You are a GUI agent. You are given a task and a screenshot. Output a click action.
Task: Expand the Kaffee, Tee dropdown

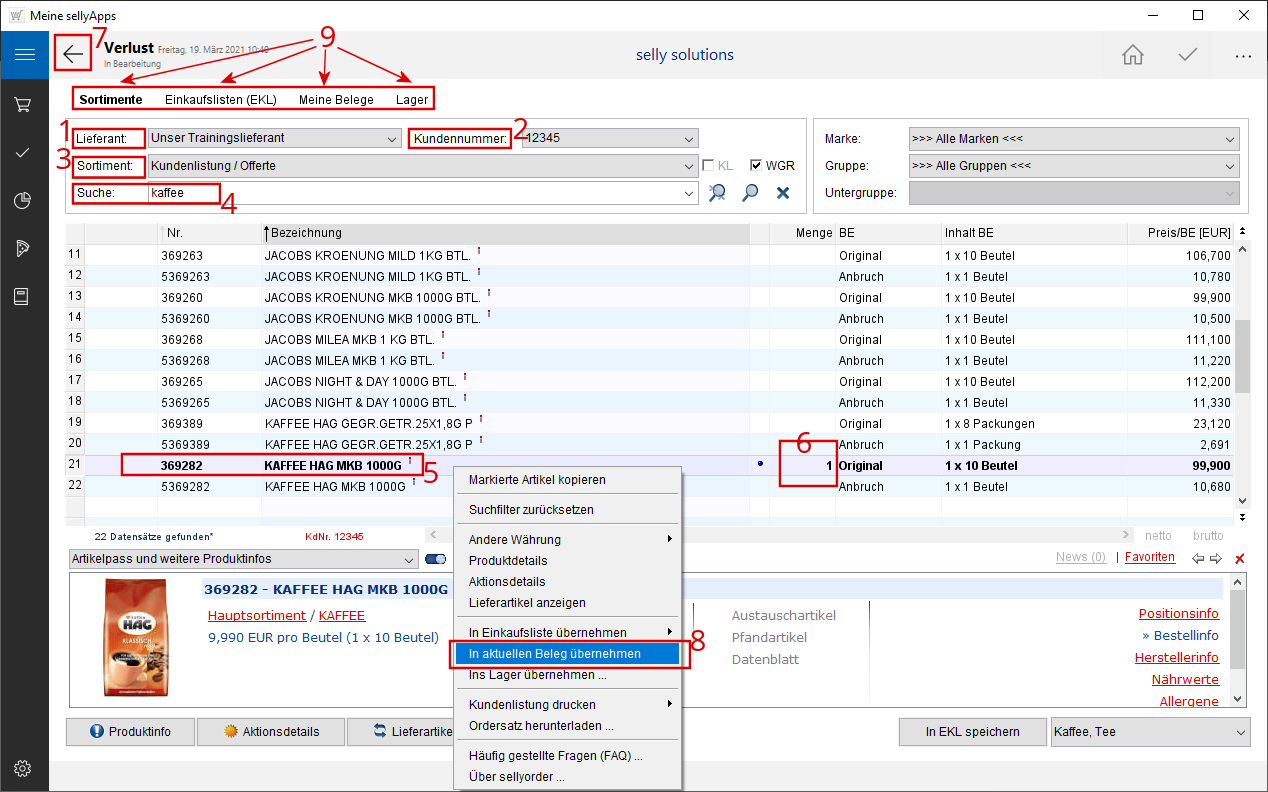(x=1240, y=732)
